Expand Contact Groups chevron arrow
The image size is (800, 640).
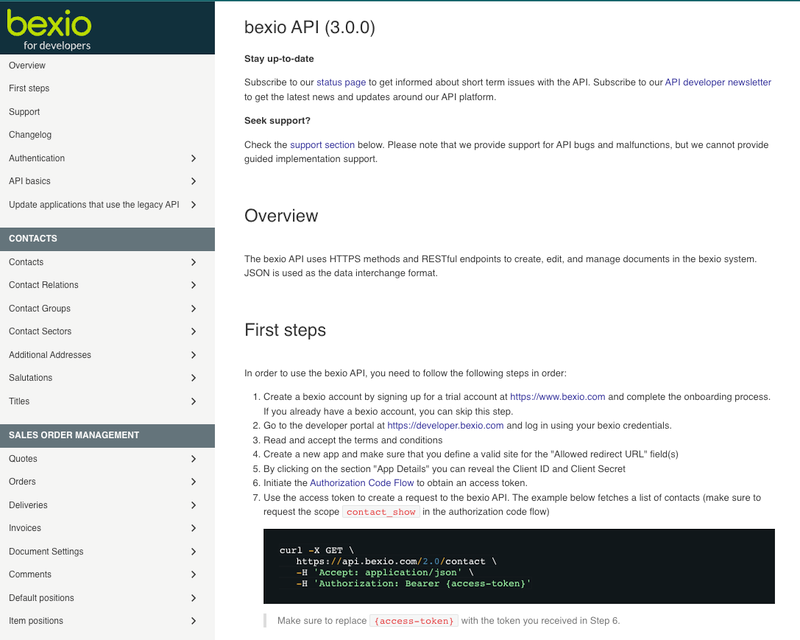pos(193,308)
